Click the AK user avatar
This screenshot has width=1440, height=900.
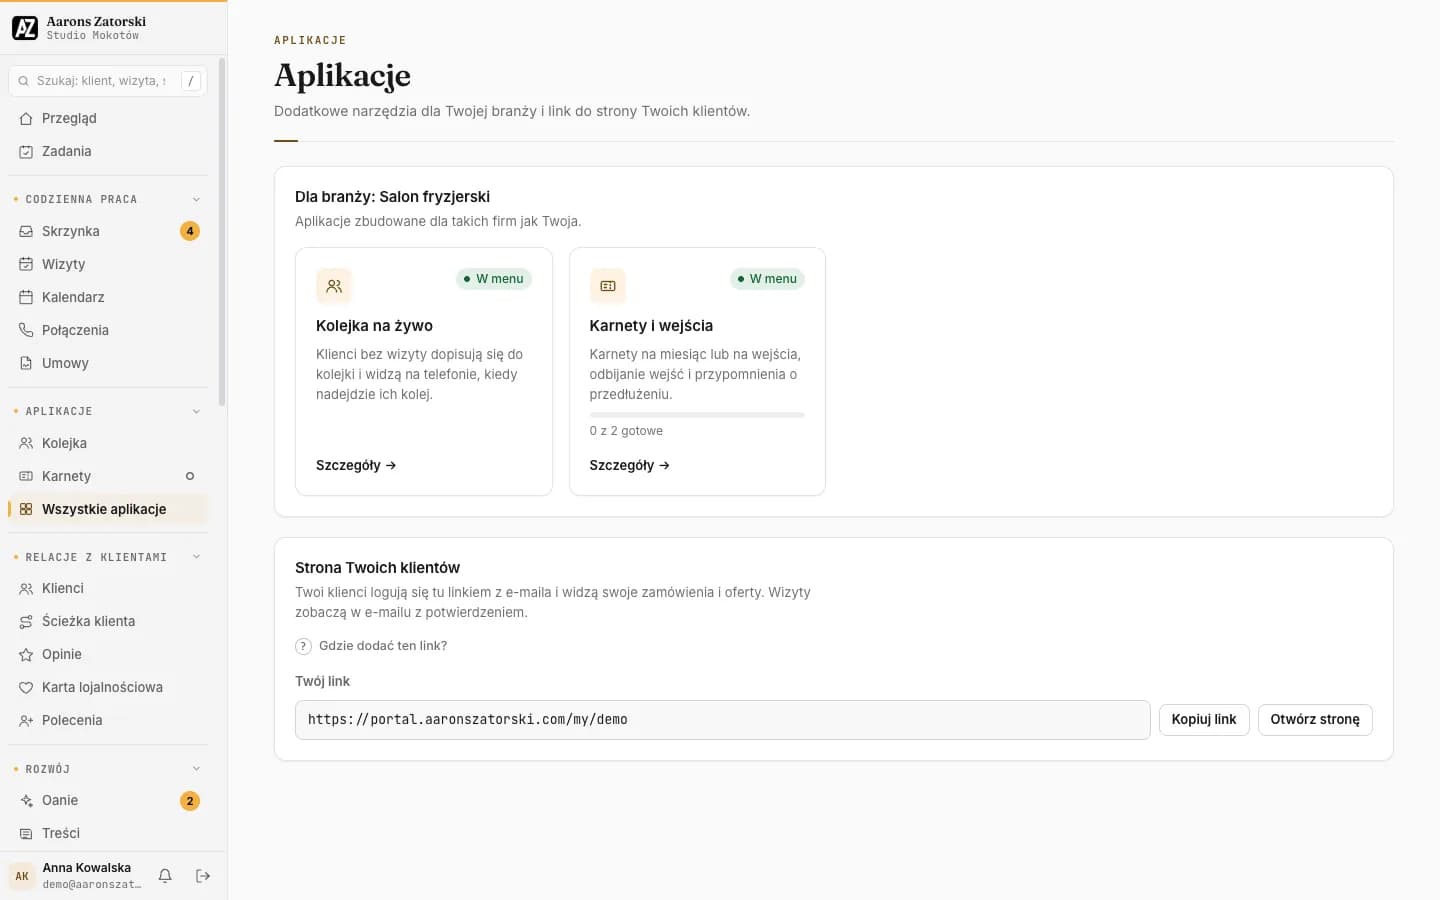[22, 876]
